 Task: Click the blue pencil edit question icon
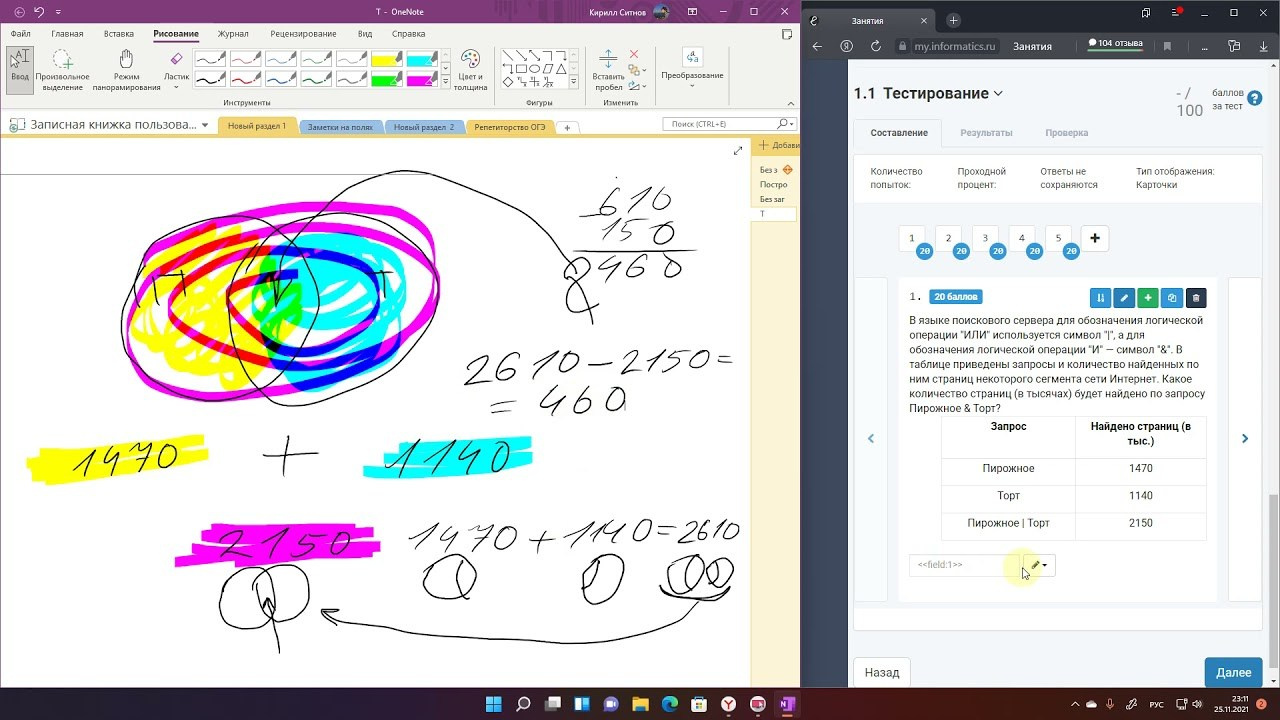pyautogui.click(x=1124, y=297)
